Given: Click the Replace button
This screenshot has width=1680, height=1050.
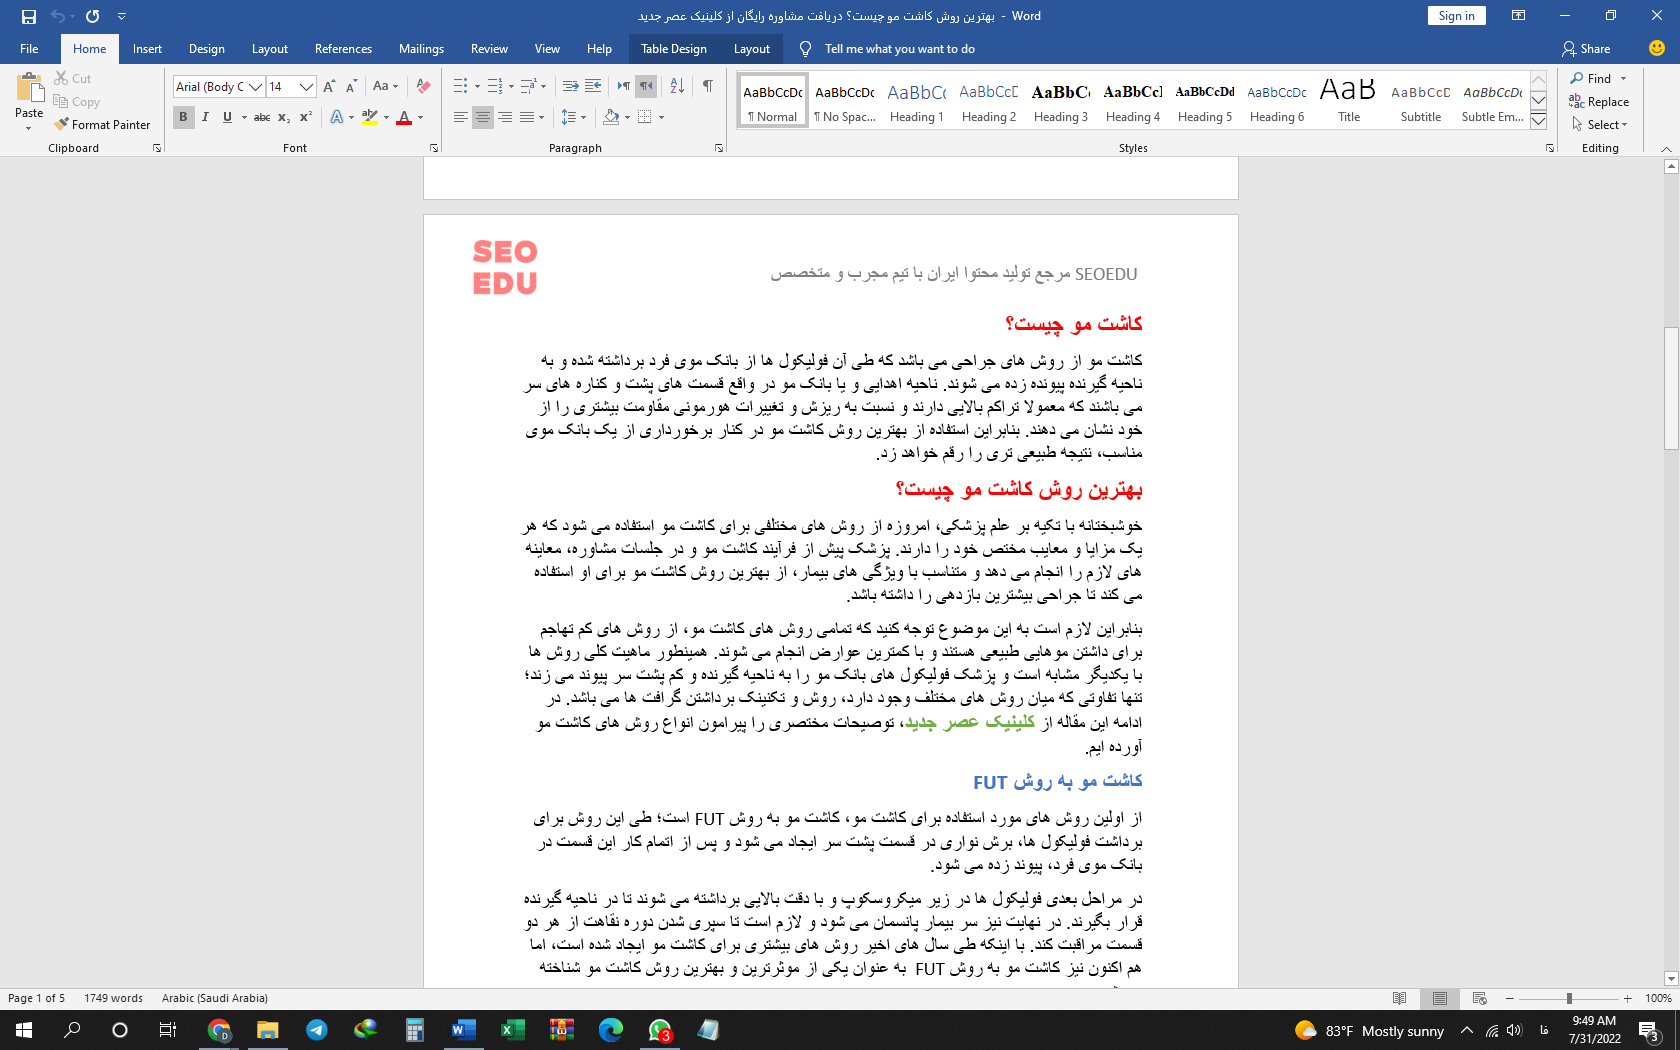Looking at the screenshot, I should 1599,102.
